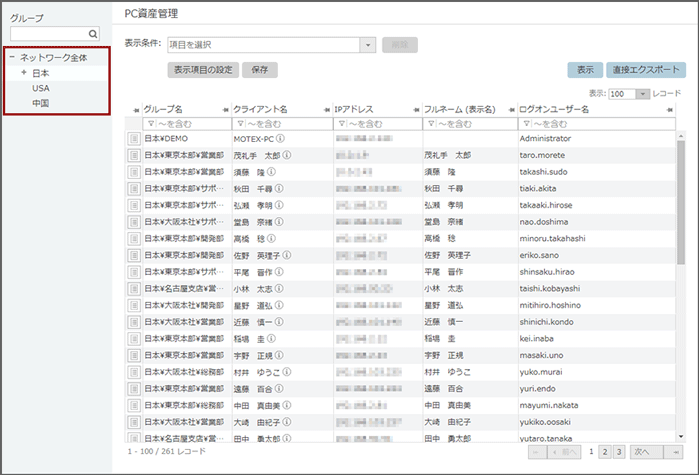Image resolution: width=699 pixels, height=475 pixels.
Task: Open detail icon for taro.morete row
Action: click(134, 156)
